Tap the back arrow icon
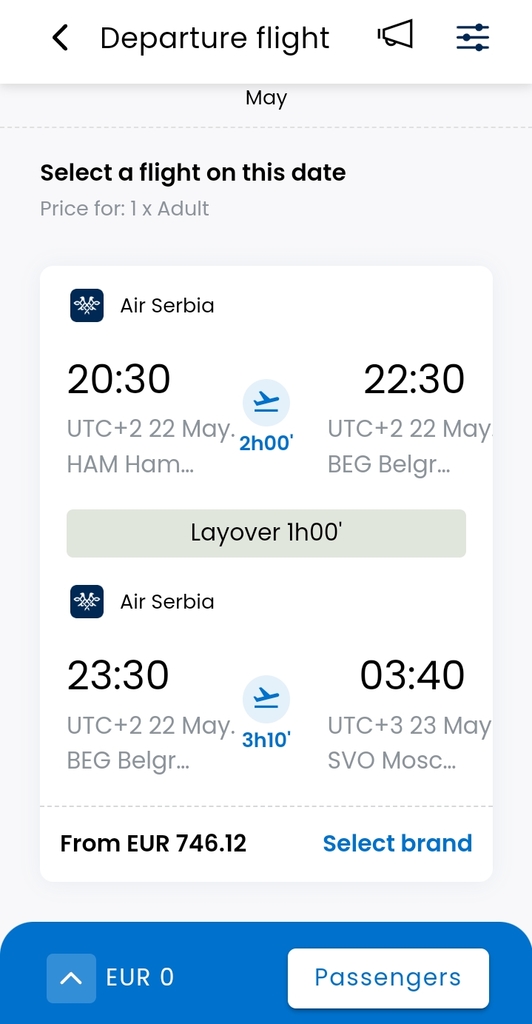The image size is (532, 1024). point(60,38)
